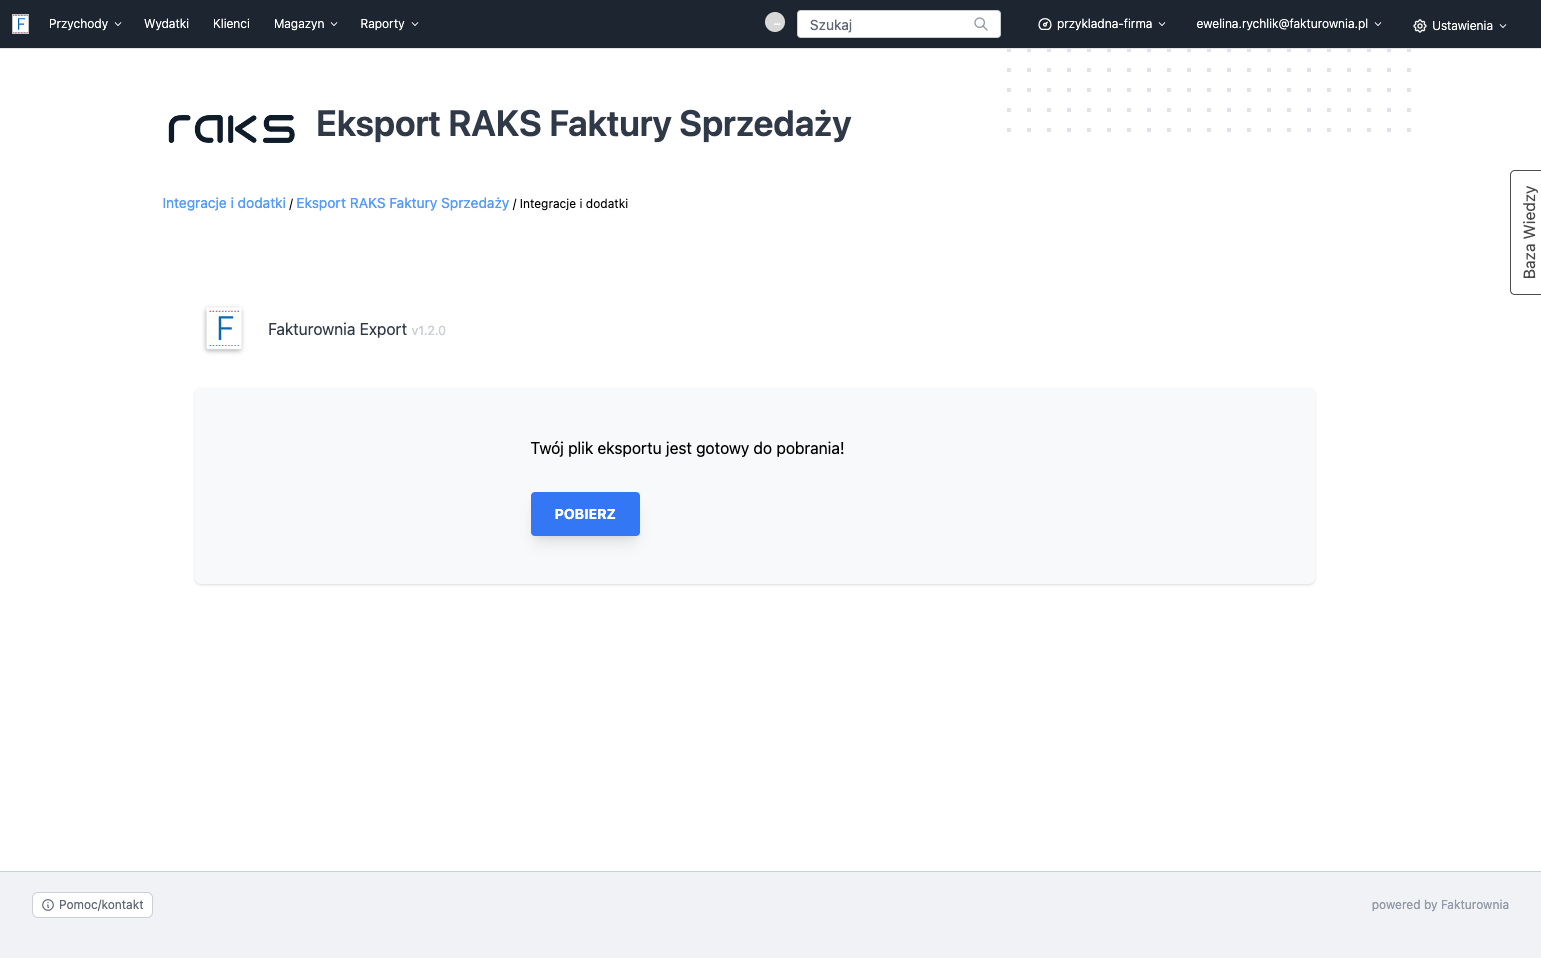
Task: Click the Fakturownia Export title text
Action: click(x=337, y=329)
